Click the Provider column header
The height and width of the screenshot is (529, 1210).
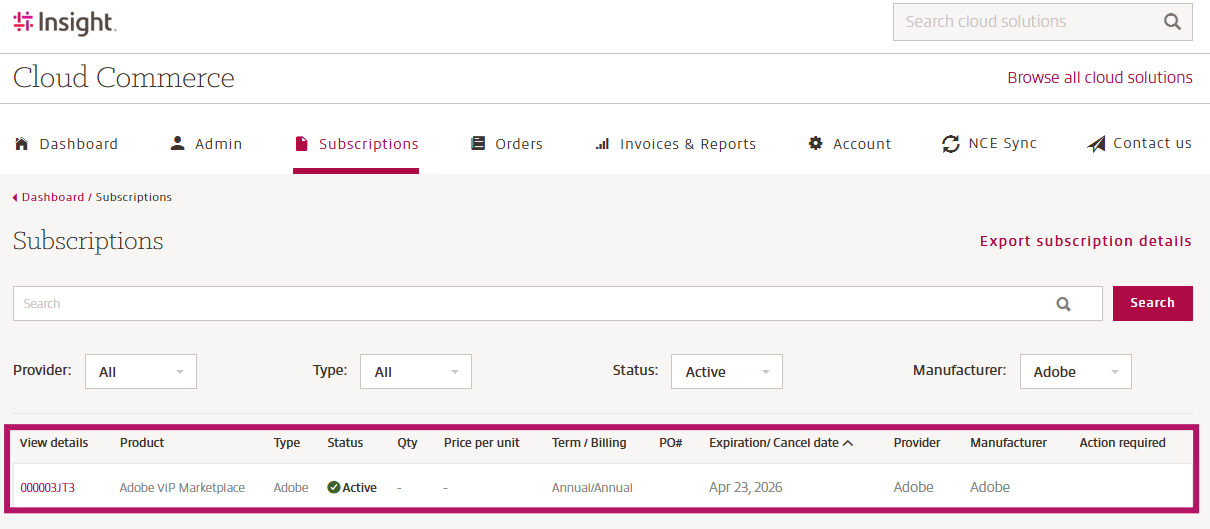(x=917, y=443)
